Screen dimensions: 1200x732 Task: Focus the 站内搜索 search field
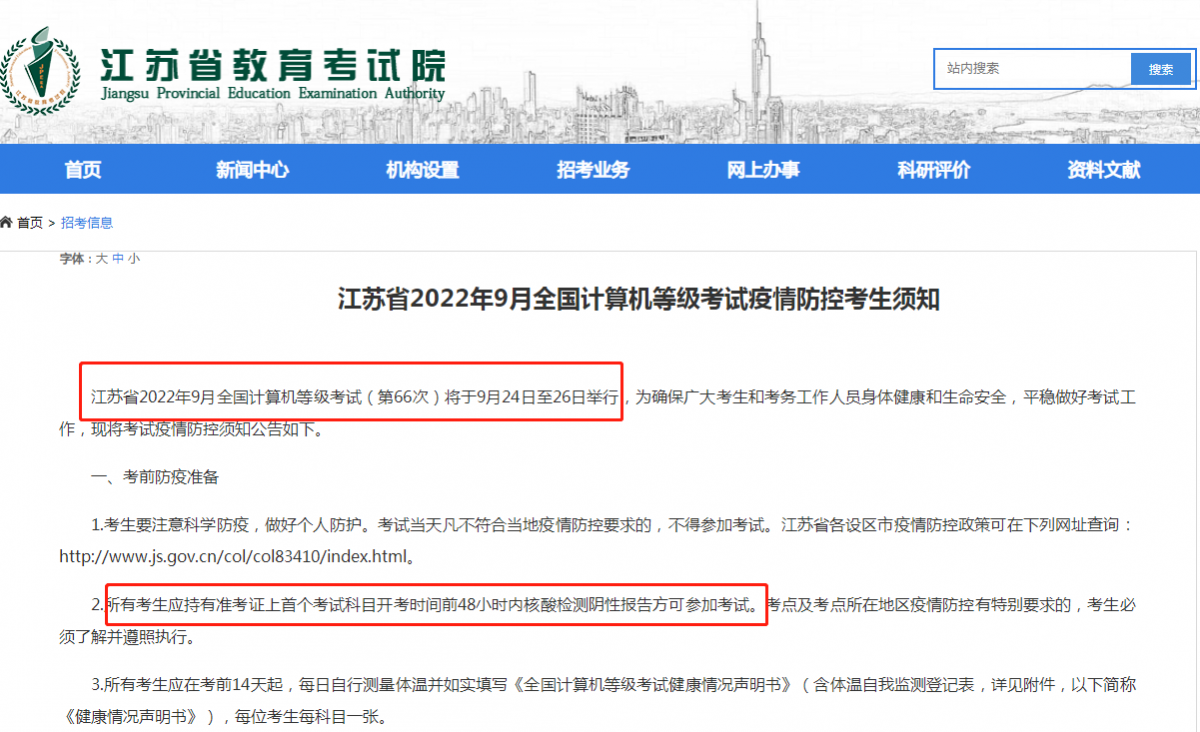(x=1034, y=69)
